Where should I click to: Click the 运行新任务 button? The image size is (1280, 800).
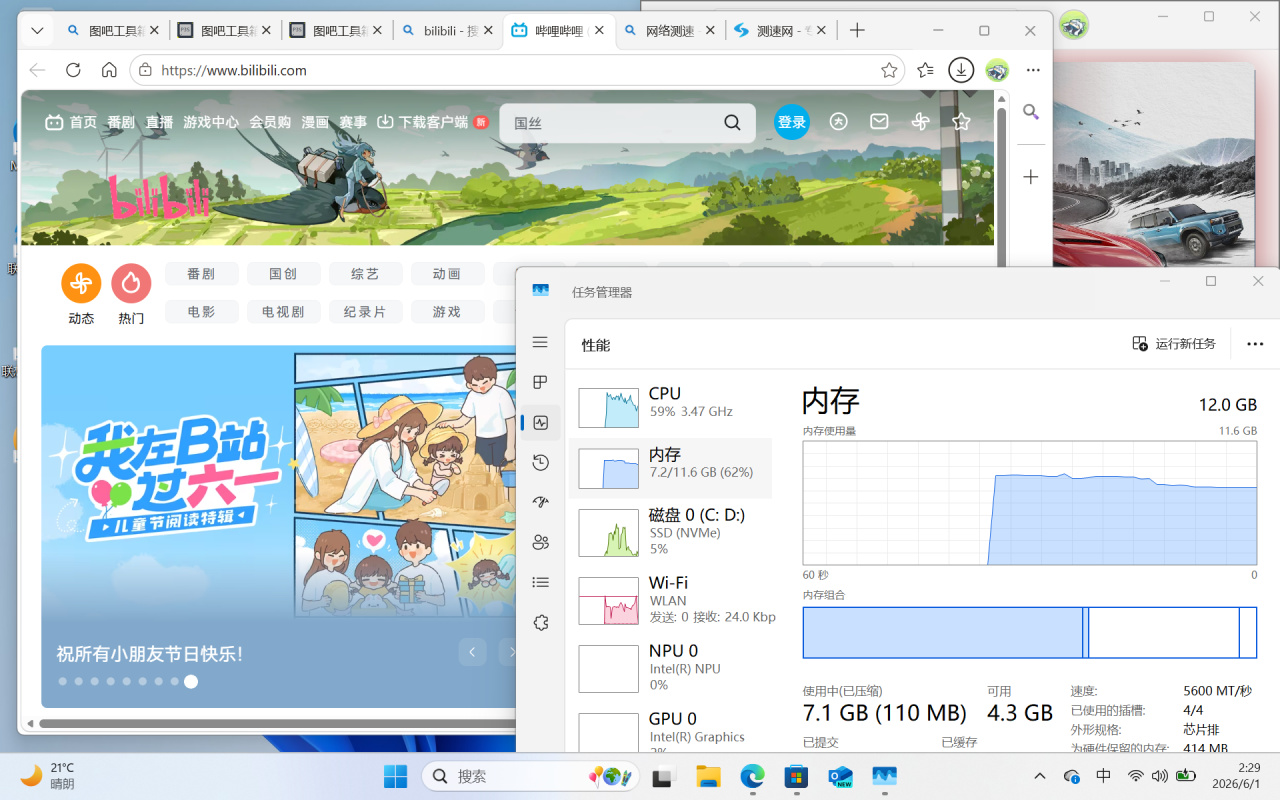(x=1174, y=344)
